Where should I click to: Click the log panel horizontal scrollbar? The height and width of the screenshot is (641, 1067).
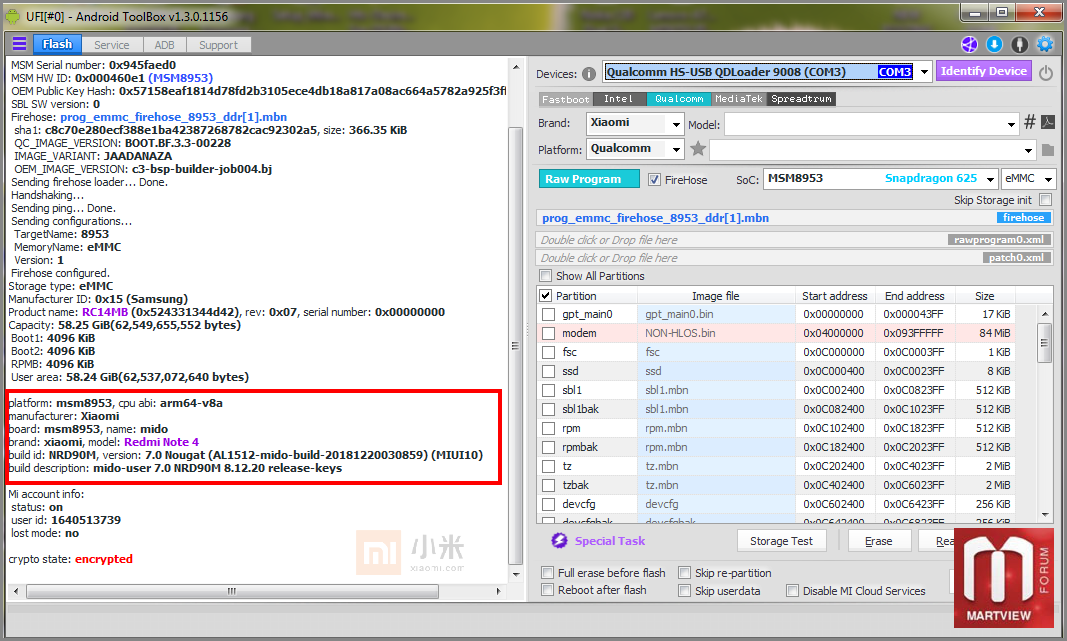pyautogui.click(x=232, y=591)
